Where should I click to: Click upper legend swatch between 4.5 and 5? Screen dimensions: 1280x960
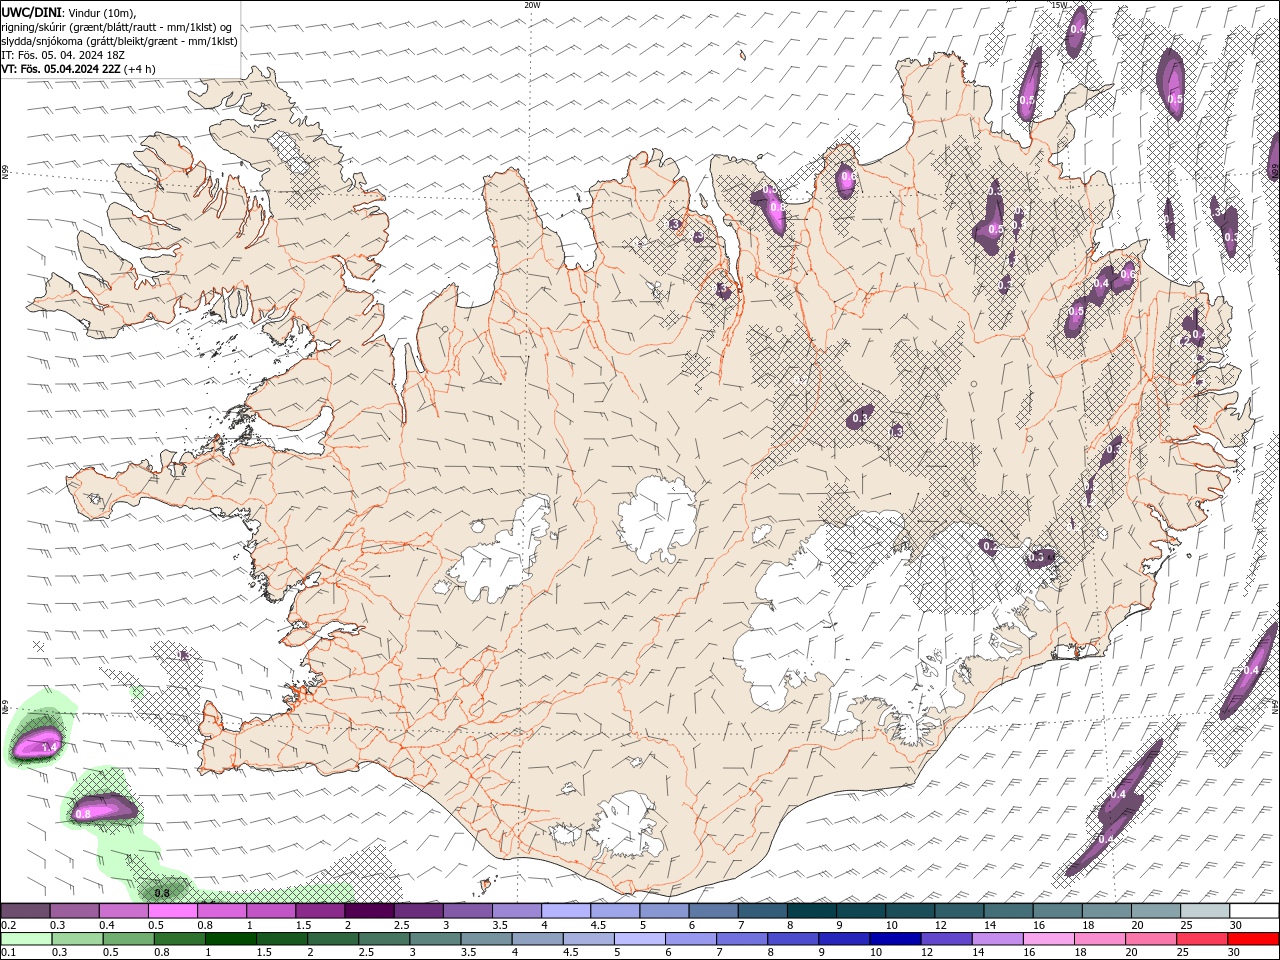pos(615,911)
